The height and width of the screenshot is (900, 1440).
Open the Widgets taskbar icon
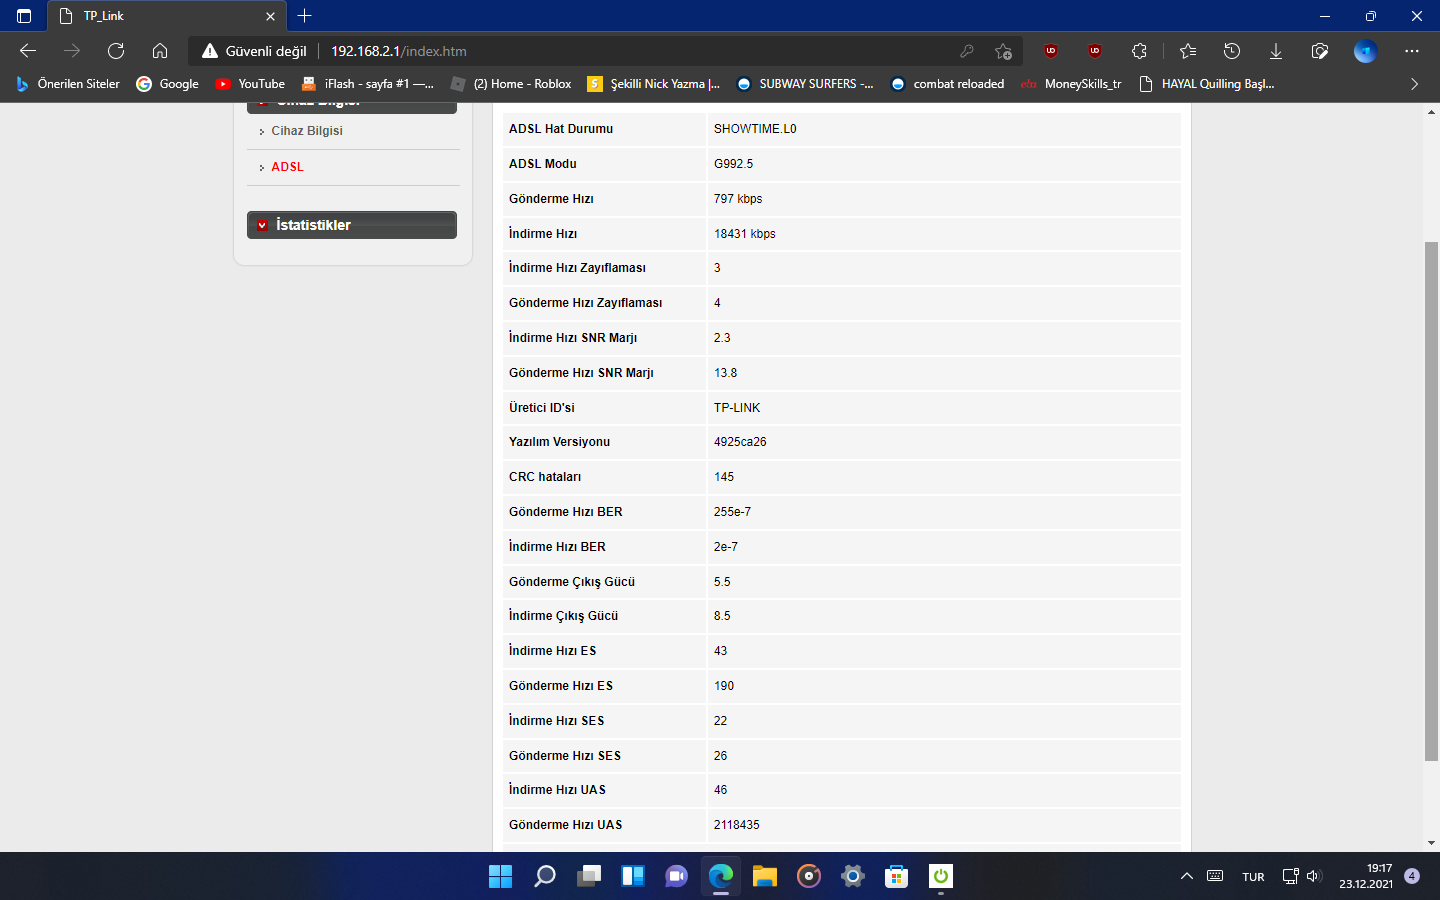[632, 877]
